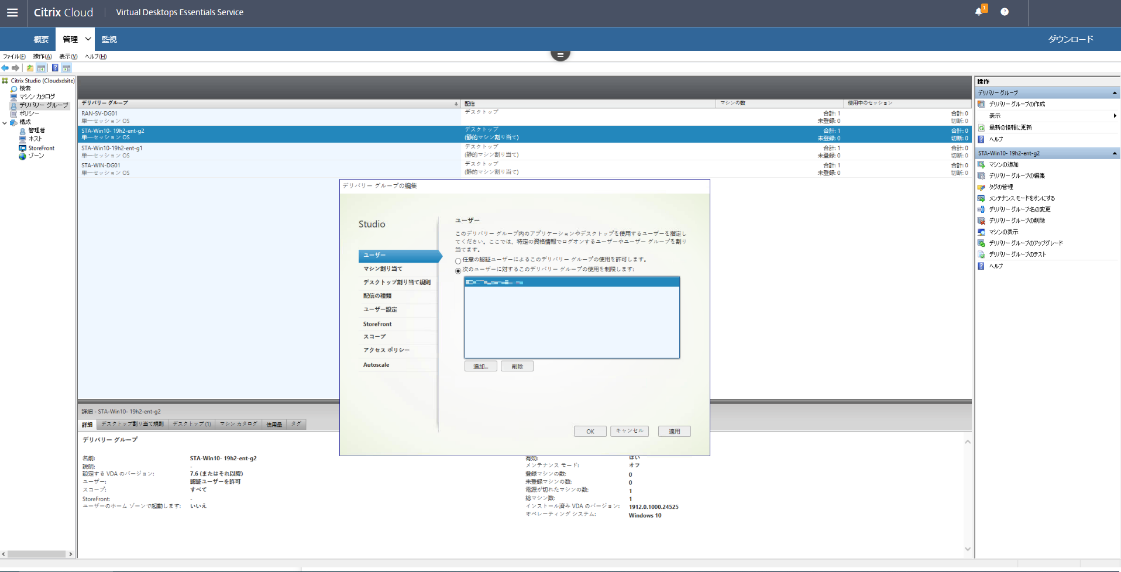1121x572 pixels.
Task: Open the 表示 menu in menu bar
Action: point(69,56)
